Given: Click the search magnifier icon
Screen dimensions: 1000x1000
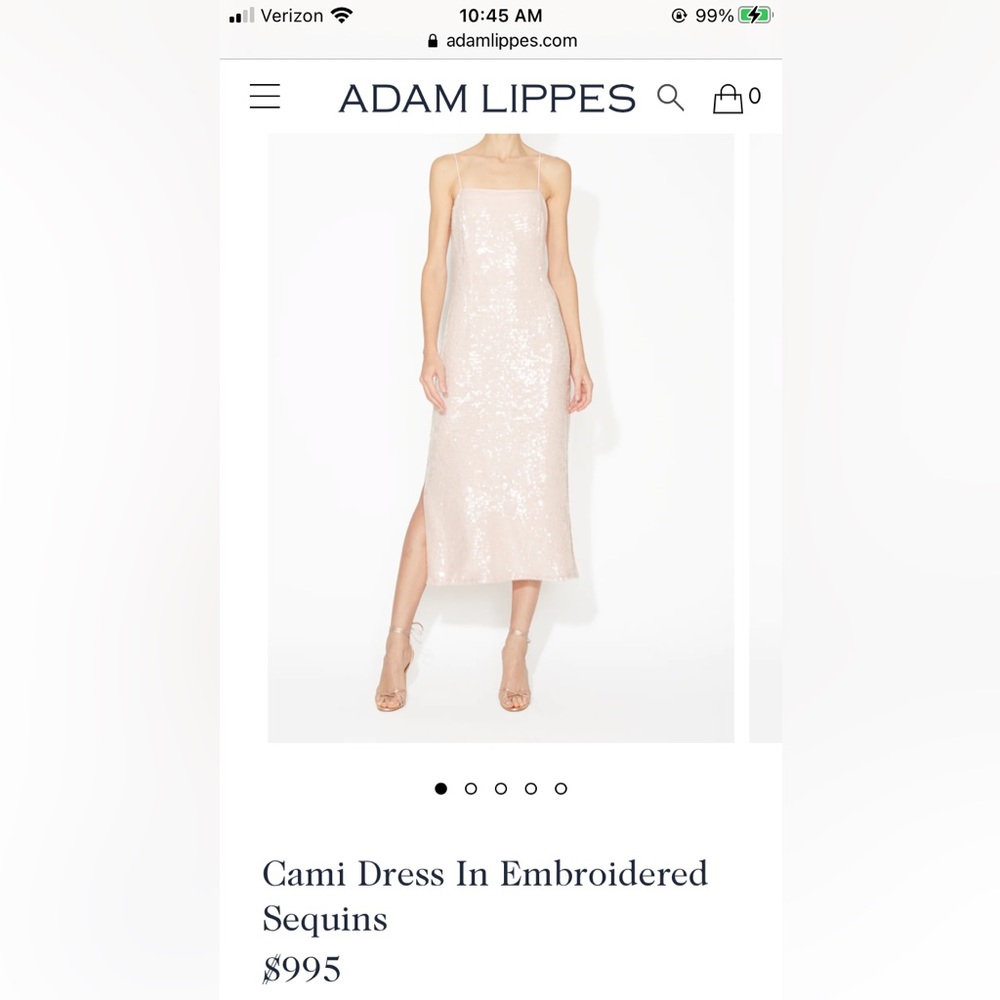Looking at the screenshot, I should click(671, 96).
